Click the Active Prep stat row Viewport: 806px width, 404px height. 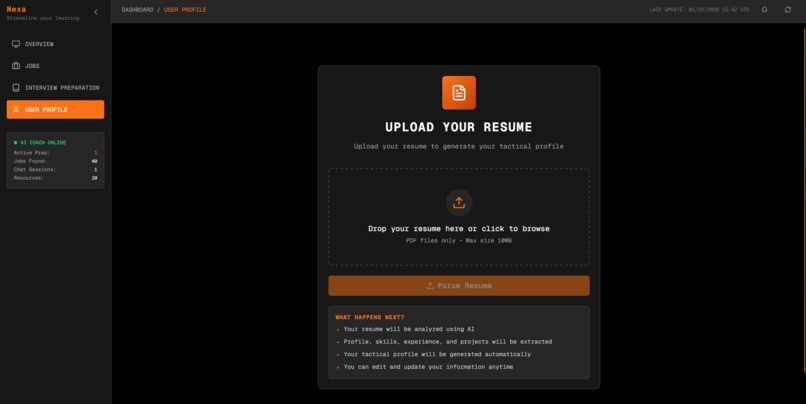click(56, 153)
